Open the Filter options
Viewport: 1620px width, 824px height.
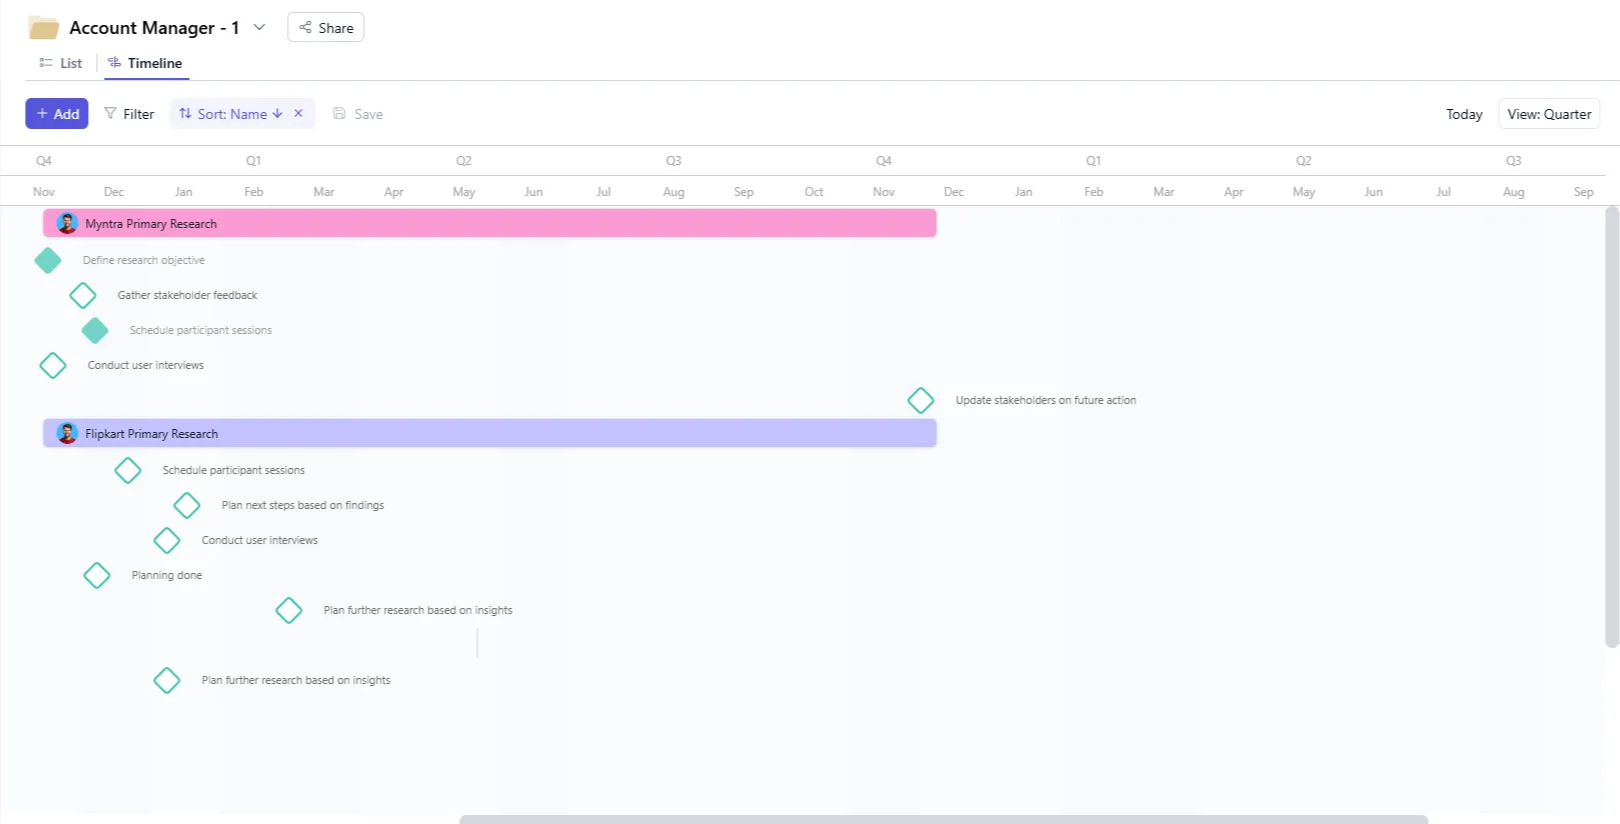[x=129, y=114]
